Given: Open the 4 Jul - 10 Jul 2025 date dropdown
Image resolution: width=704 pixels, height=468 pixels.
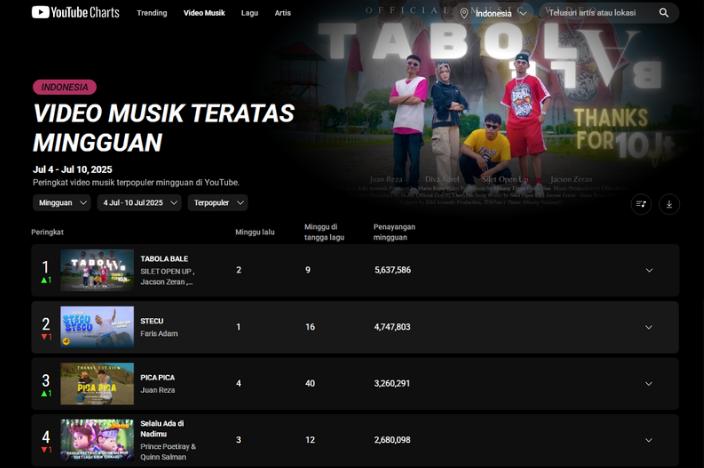Looking at the screenshot, I should (x=139, y=203).
